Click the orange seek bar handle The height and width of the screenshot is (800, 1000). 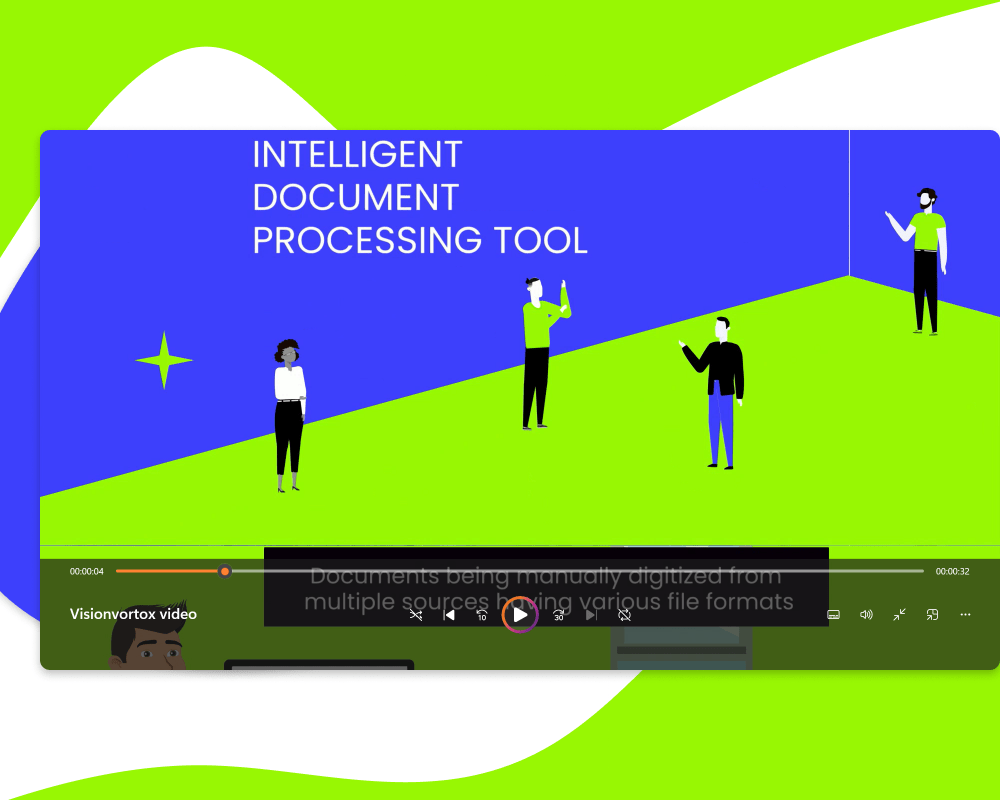coord(225,571)
